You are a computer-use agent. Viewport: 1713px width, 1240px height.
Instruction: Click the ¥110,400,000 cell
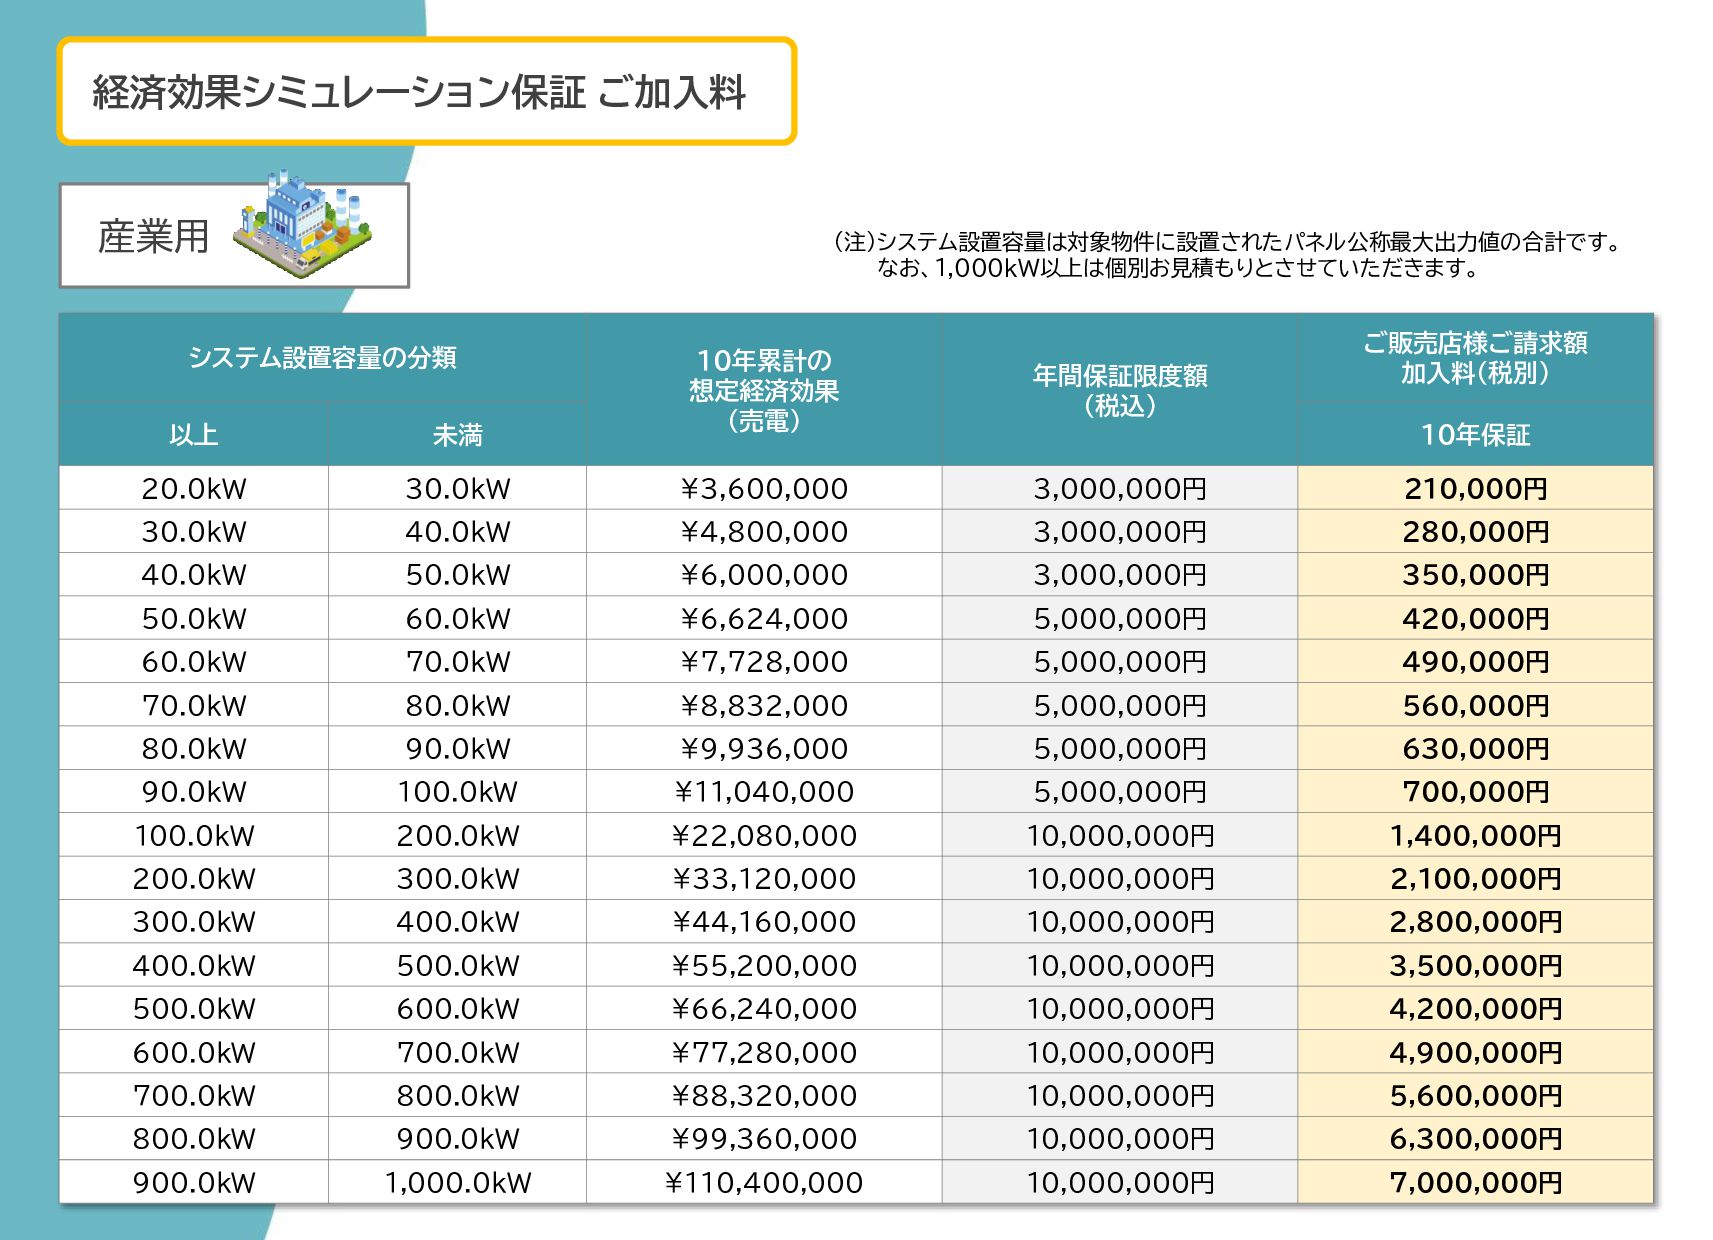point(764,1182)
